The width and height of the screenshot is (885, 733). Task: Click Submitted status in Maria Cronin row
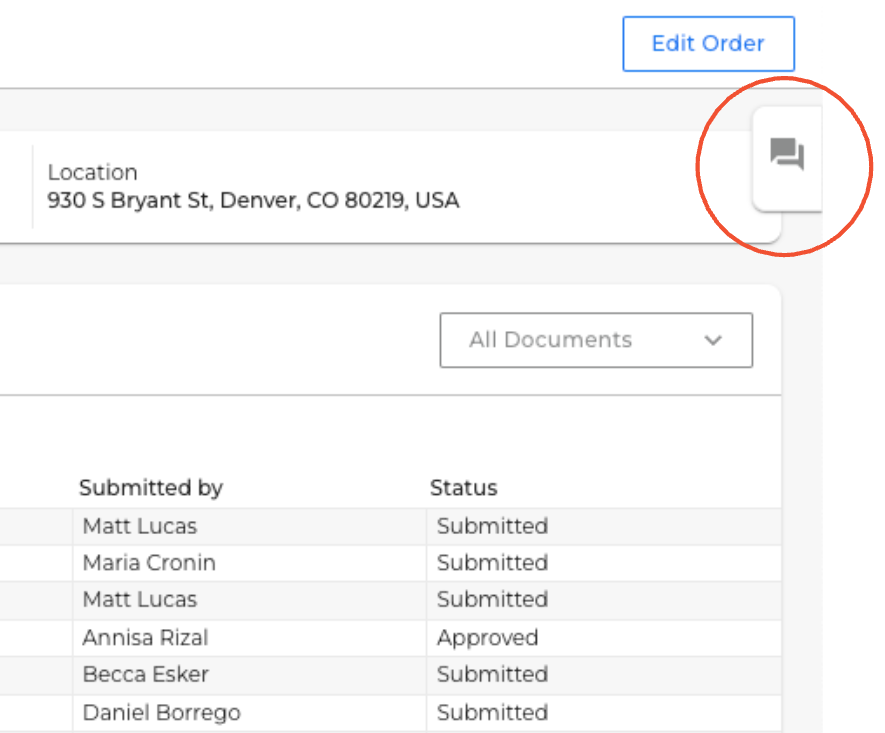coord(492,563)
